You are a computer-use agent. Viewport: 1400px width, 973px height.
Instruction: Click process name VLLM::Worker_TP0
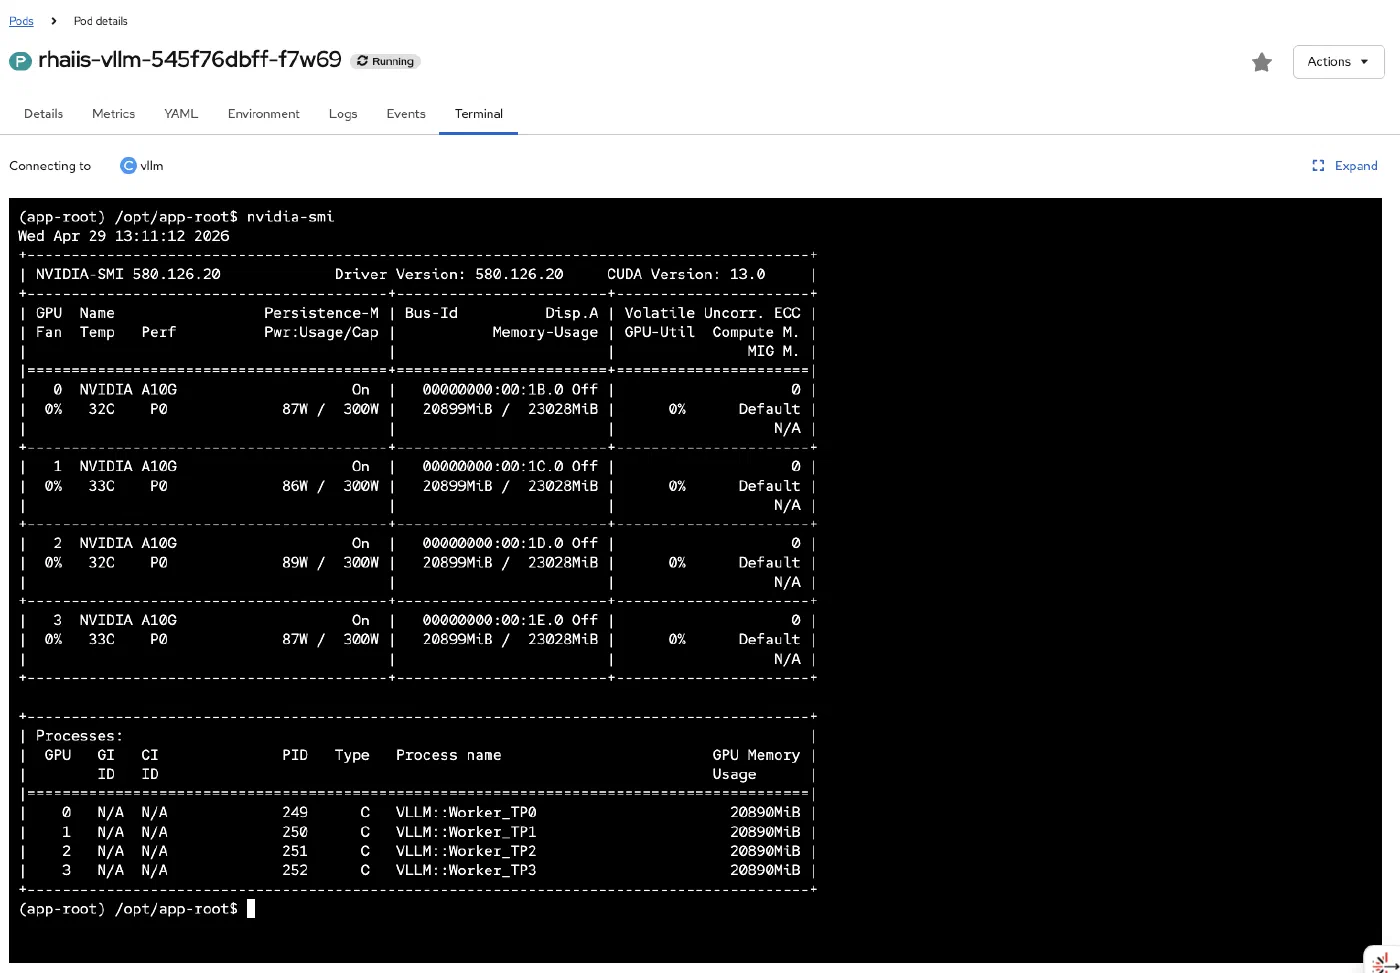[x=466, y=812]
